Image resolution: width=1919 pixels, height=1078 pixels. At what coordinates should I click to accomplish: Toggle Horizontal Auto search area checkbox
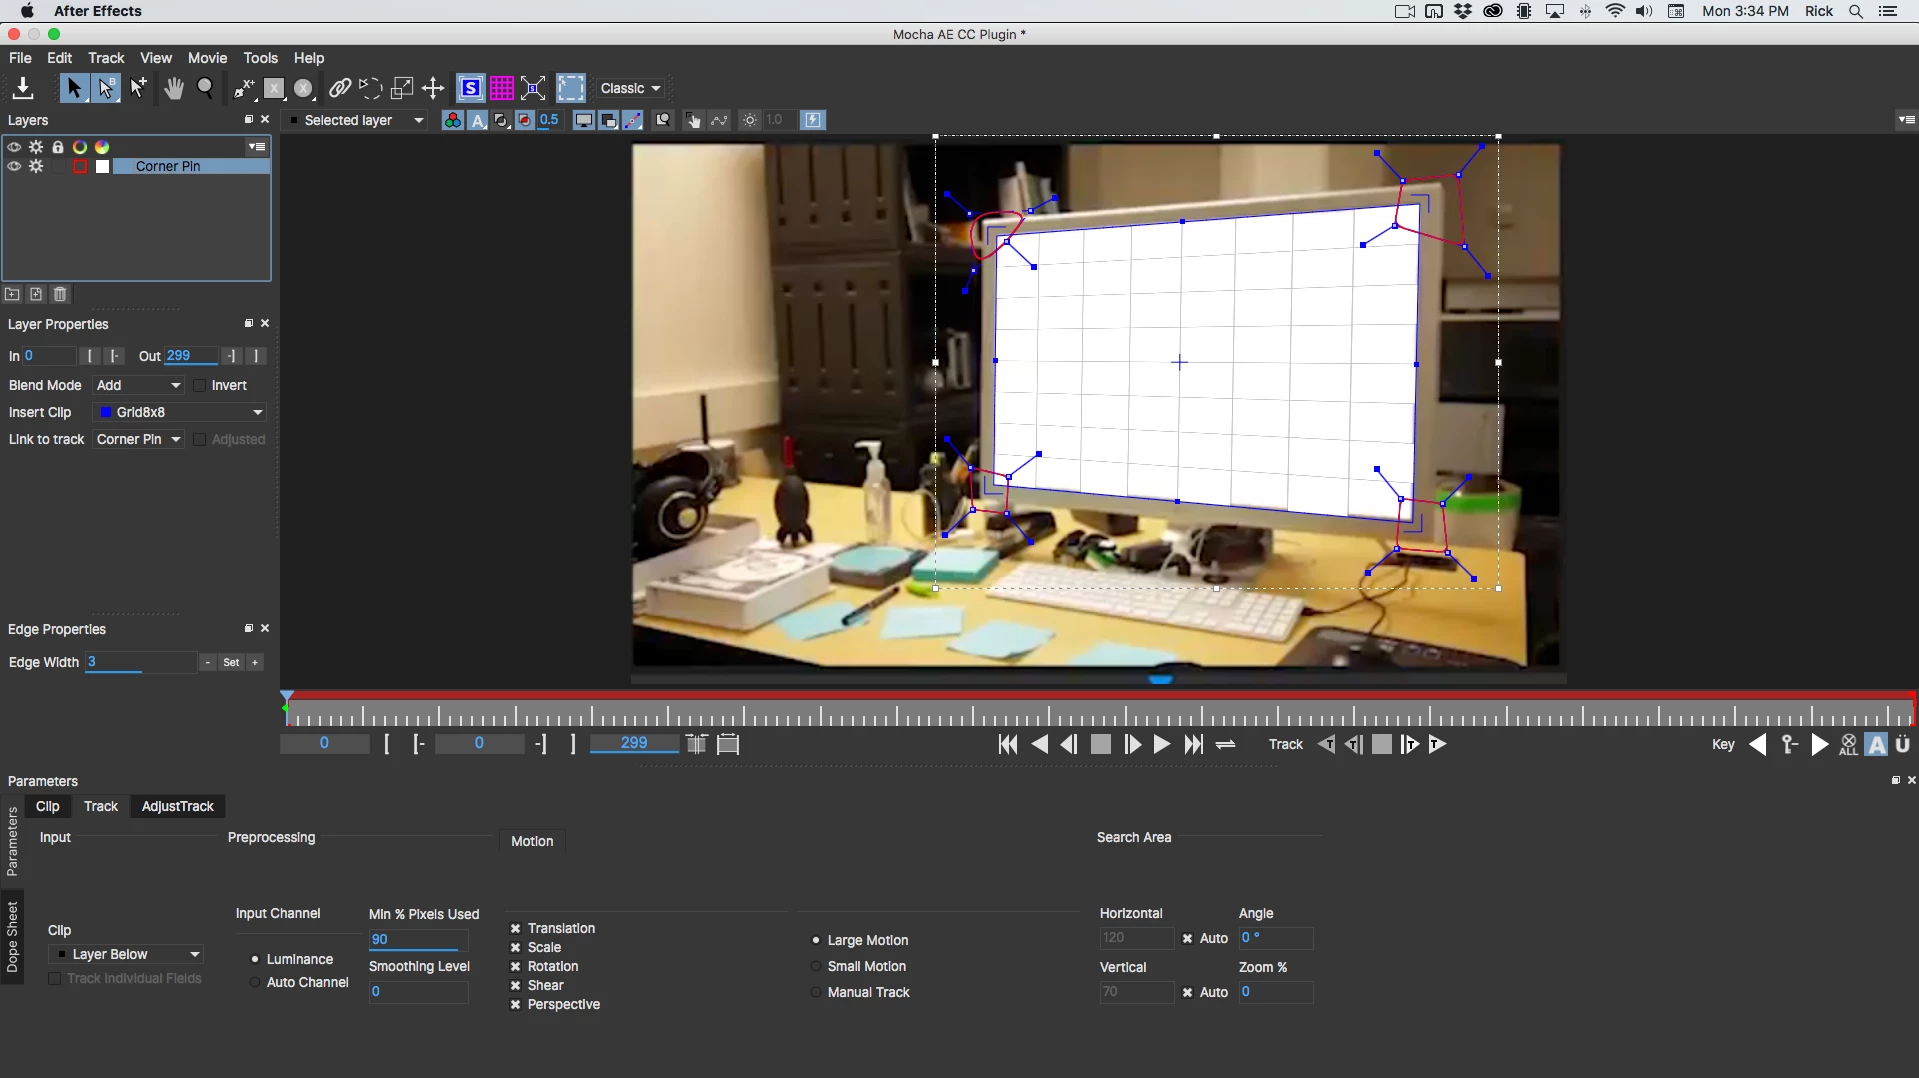(1187, 938)
